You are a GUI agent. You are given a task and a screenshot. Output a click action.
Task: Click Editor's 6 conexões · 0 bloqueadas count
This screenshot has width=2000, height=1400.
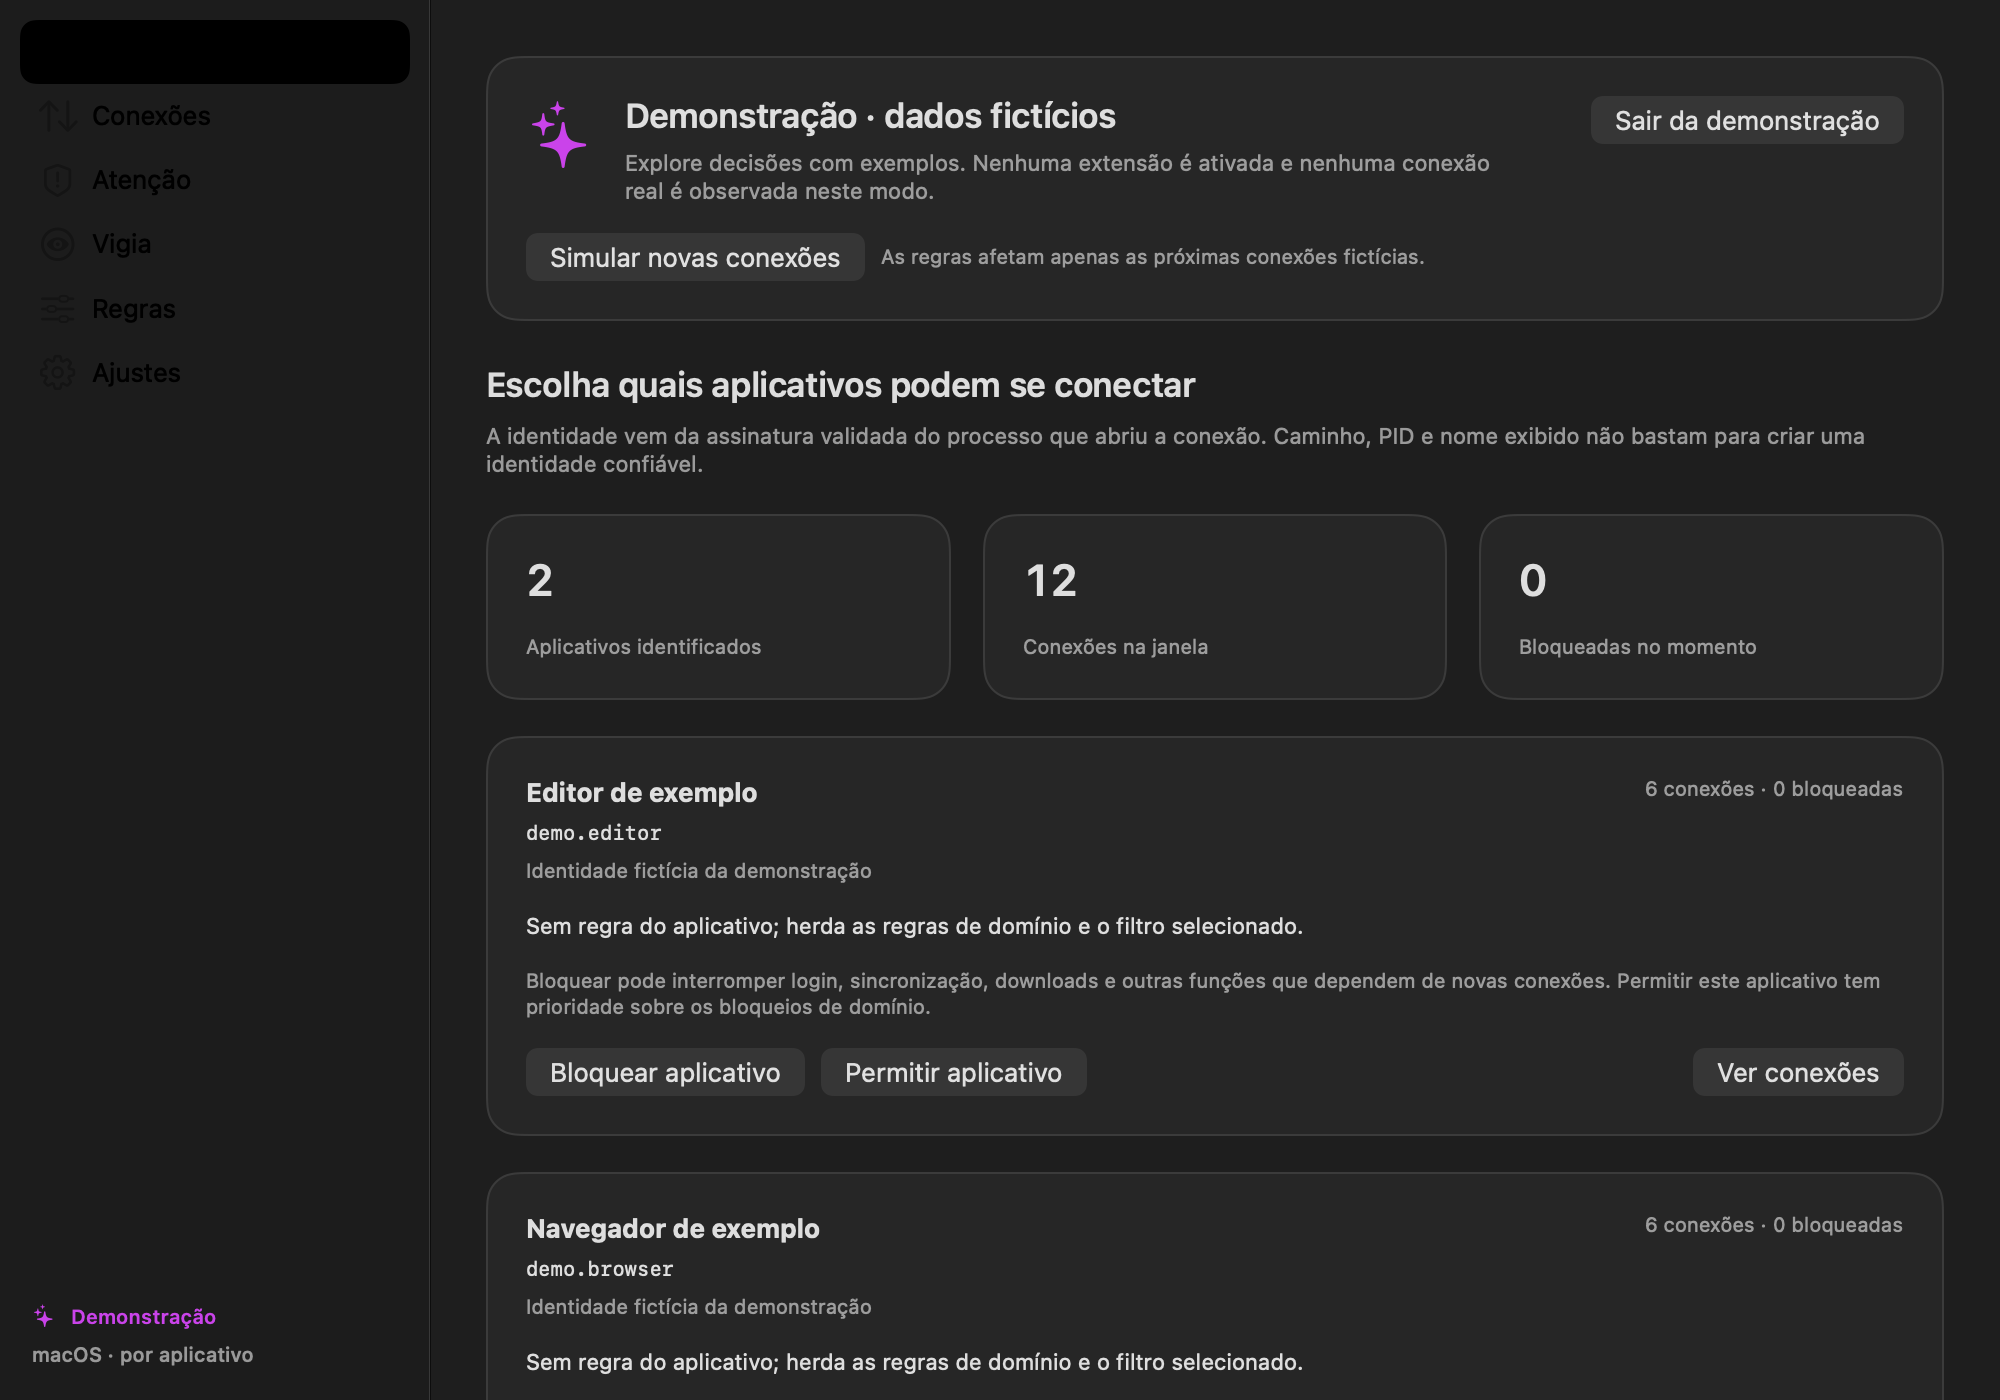click(1774, 788)
